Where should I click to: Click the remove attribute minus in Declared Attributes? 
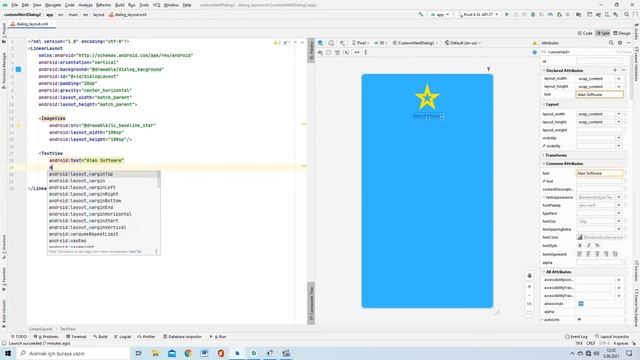point(623,71)
